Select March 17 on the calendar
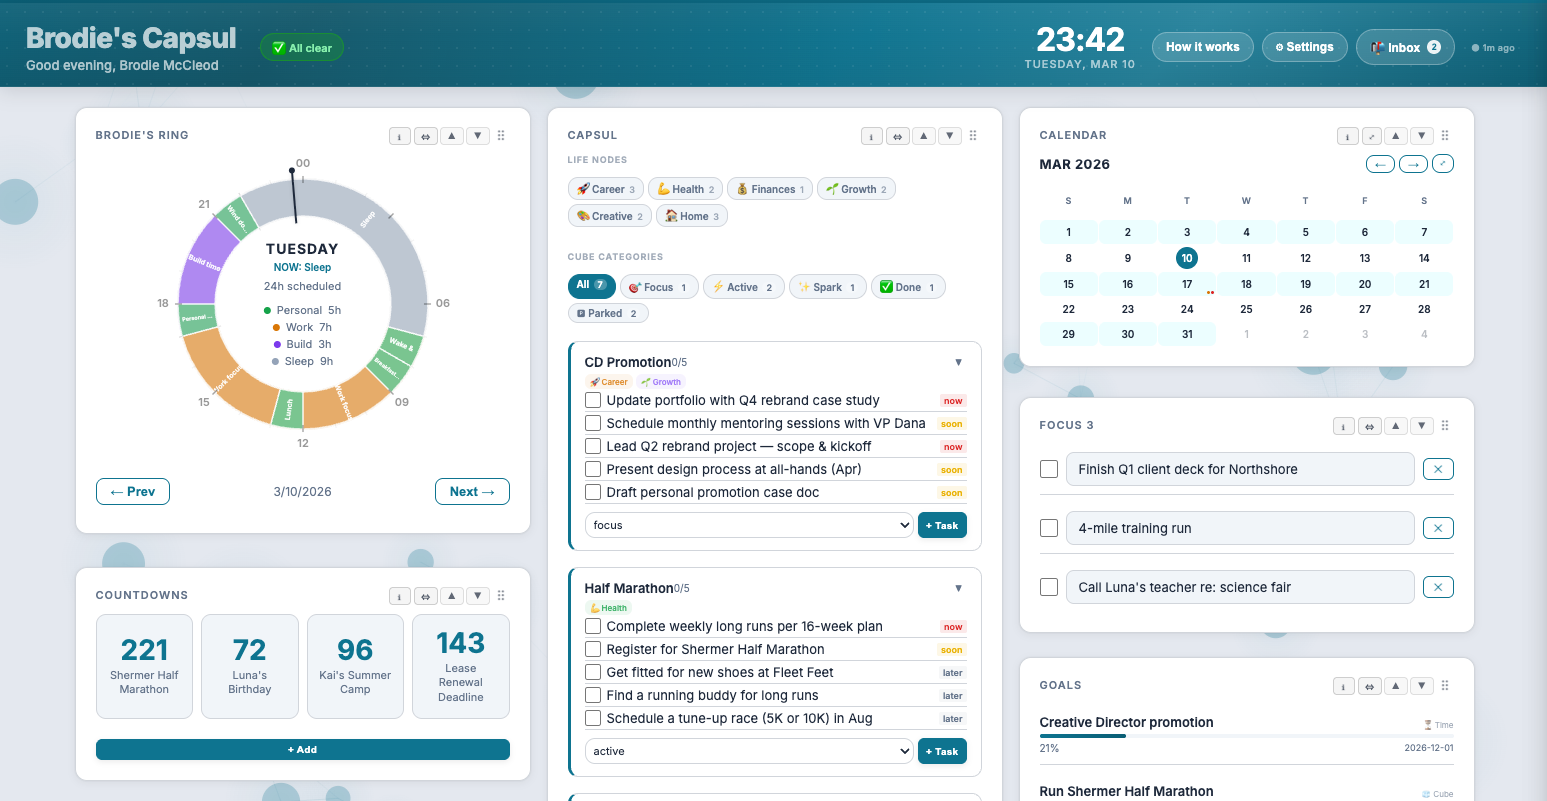The height and width of the screenshot is (801, 1547). [1186, 283]
